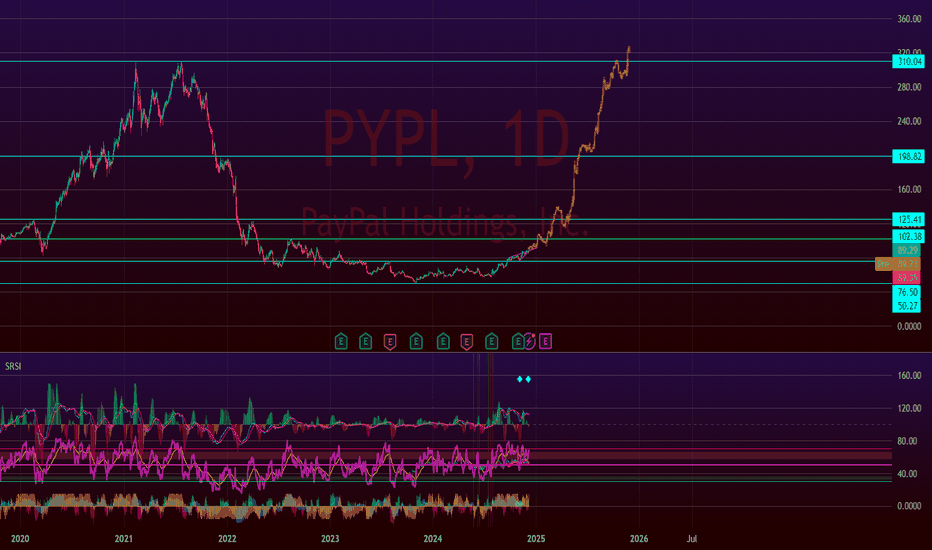
Task: Click the green 89.29 last price label
Action: click(907, 250)
